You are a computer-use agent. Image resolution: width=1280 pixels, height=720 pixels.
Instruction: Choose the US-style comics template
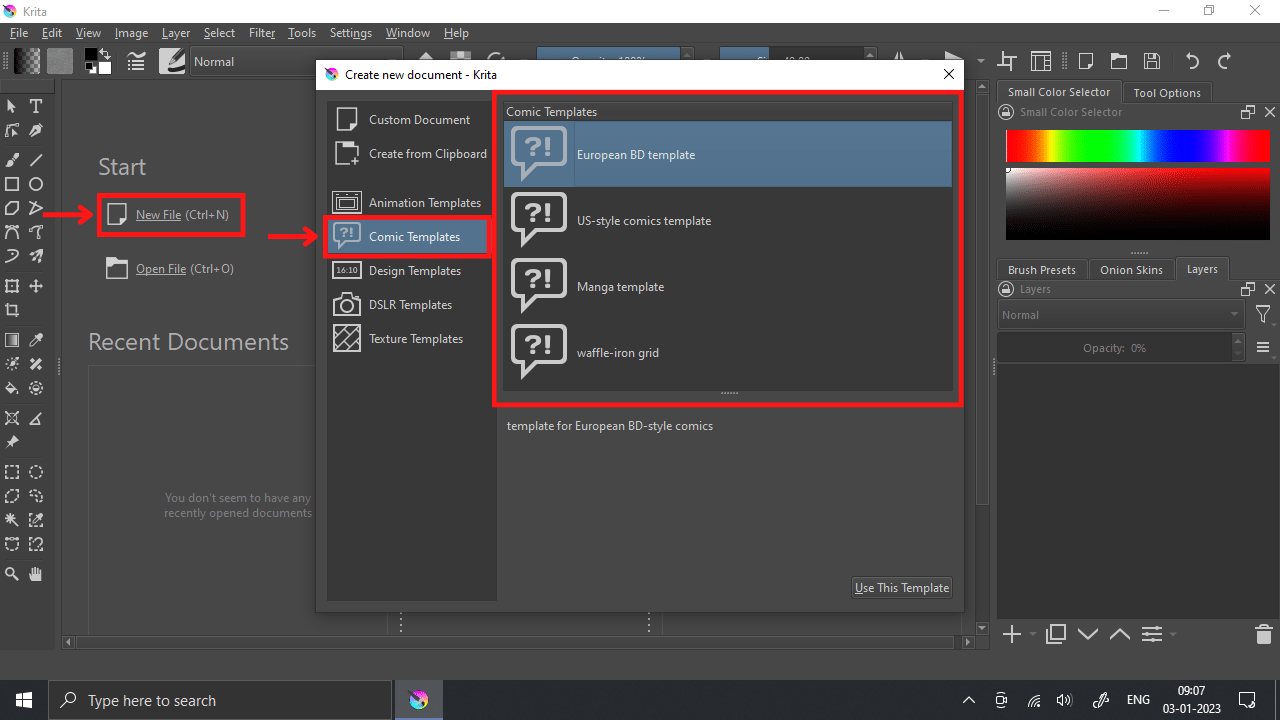pos(728,221)
